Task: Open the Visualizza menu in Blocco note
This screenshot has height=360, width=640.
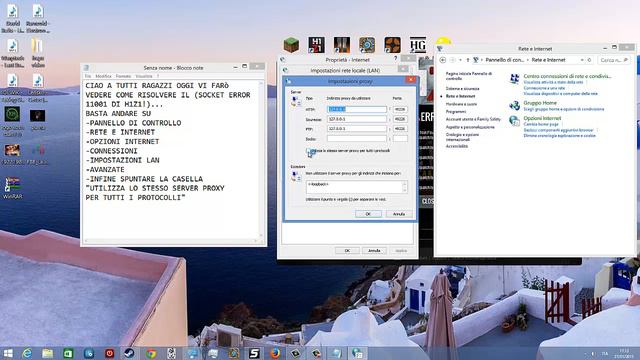Action: pyautogui.click(x=144, y=76)
